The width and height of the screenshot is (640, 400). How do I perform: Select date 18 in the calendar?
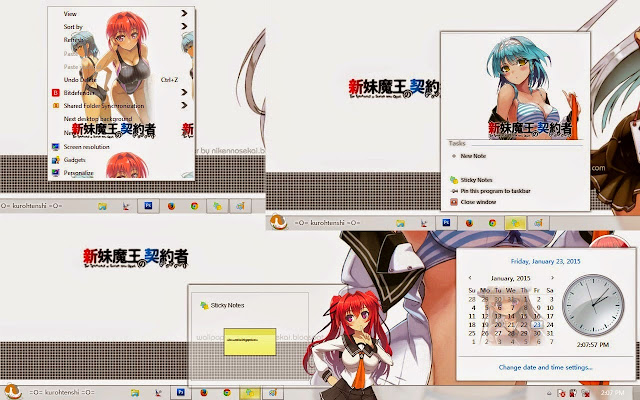pyautogui.click(x=472, y=325)
